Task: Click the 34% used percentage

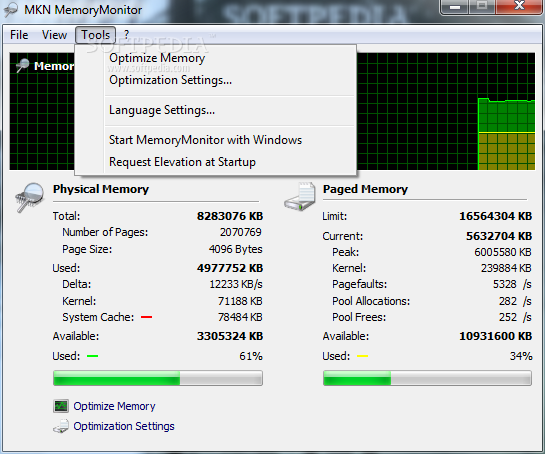Action: pos(521,356)
